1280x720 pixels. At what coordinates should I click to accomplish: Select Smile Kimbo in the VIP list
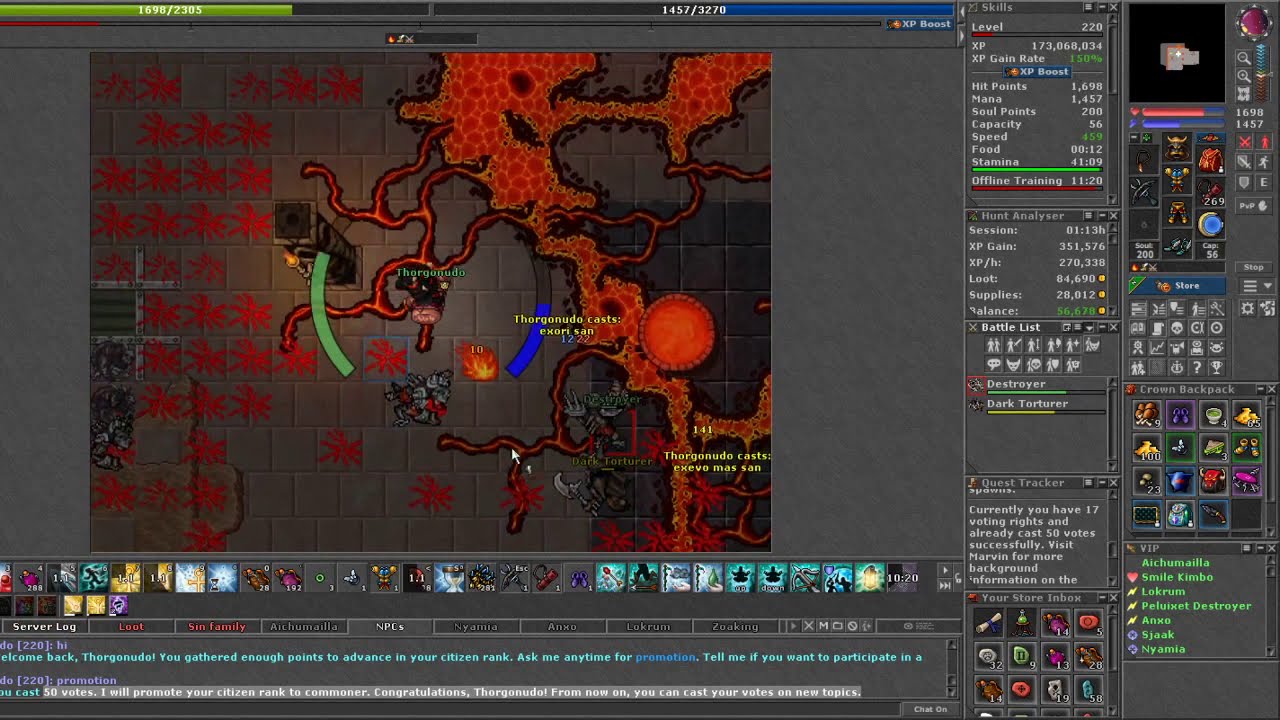click(1177, 577)
